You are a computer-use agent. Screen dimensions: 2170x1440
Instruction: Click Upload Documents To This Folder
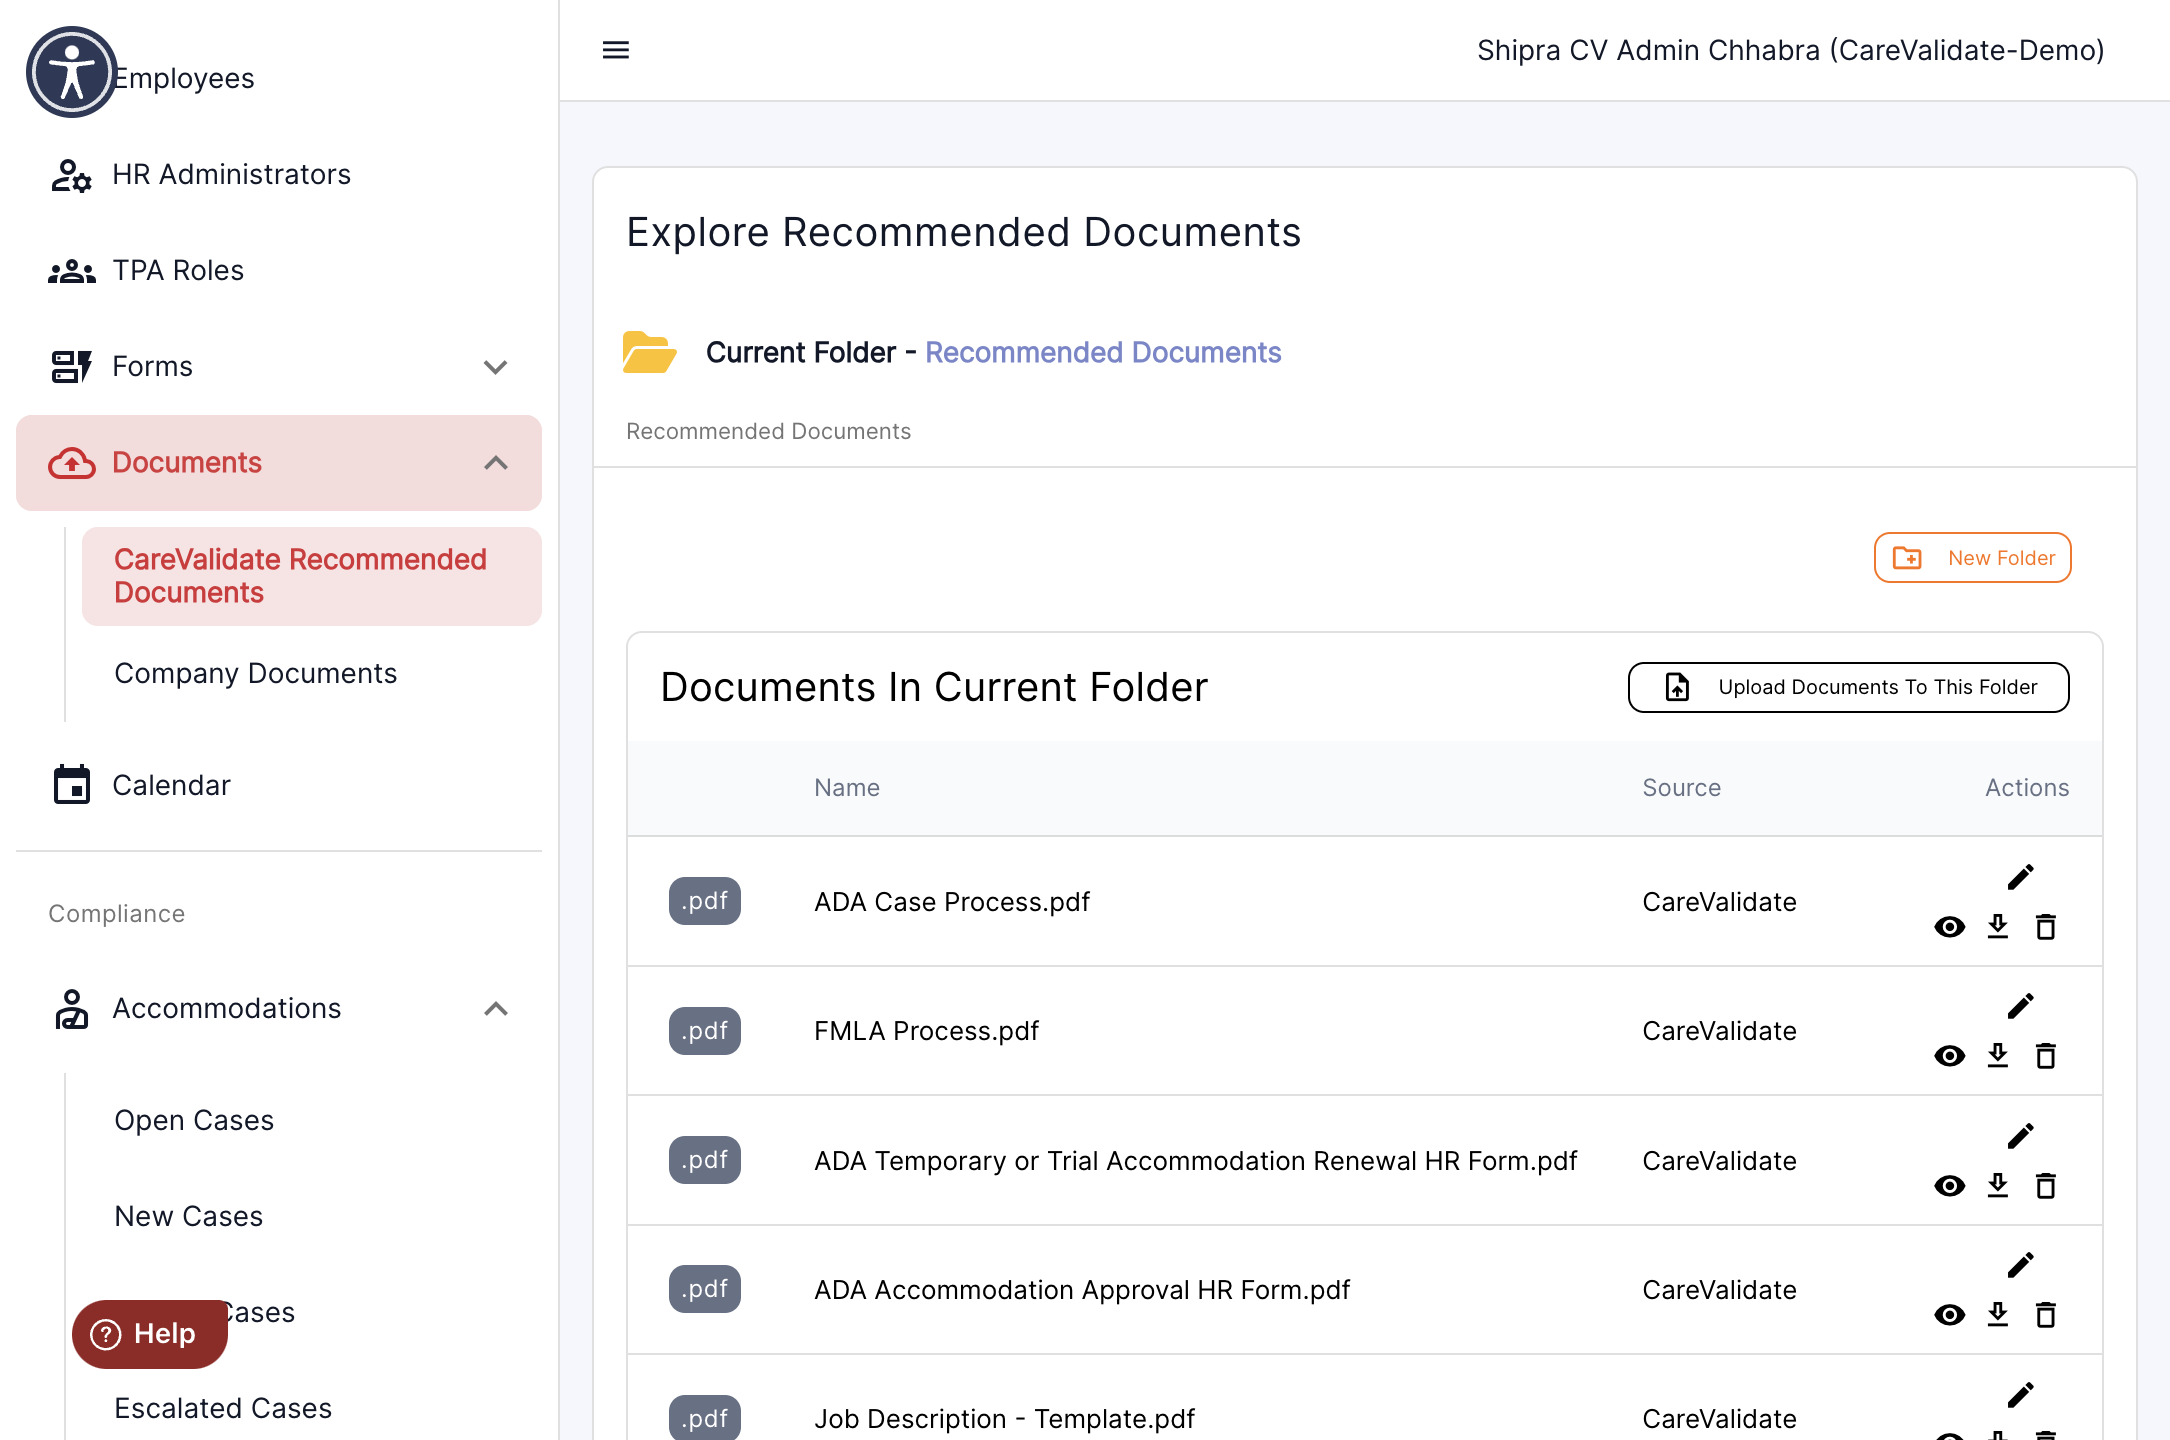click(1848, 687)
